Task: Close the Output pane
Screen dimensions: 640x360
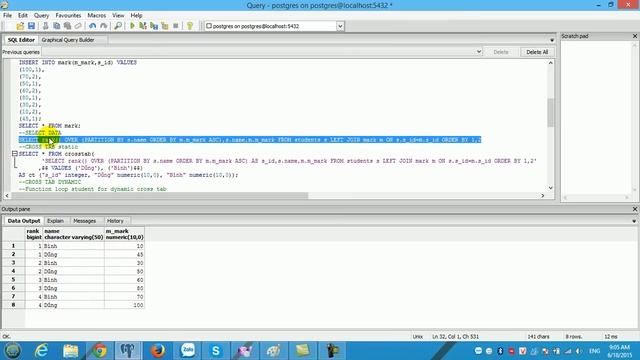Action: coord(635,209)
